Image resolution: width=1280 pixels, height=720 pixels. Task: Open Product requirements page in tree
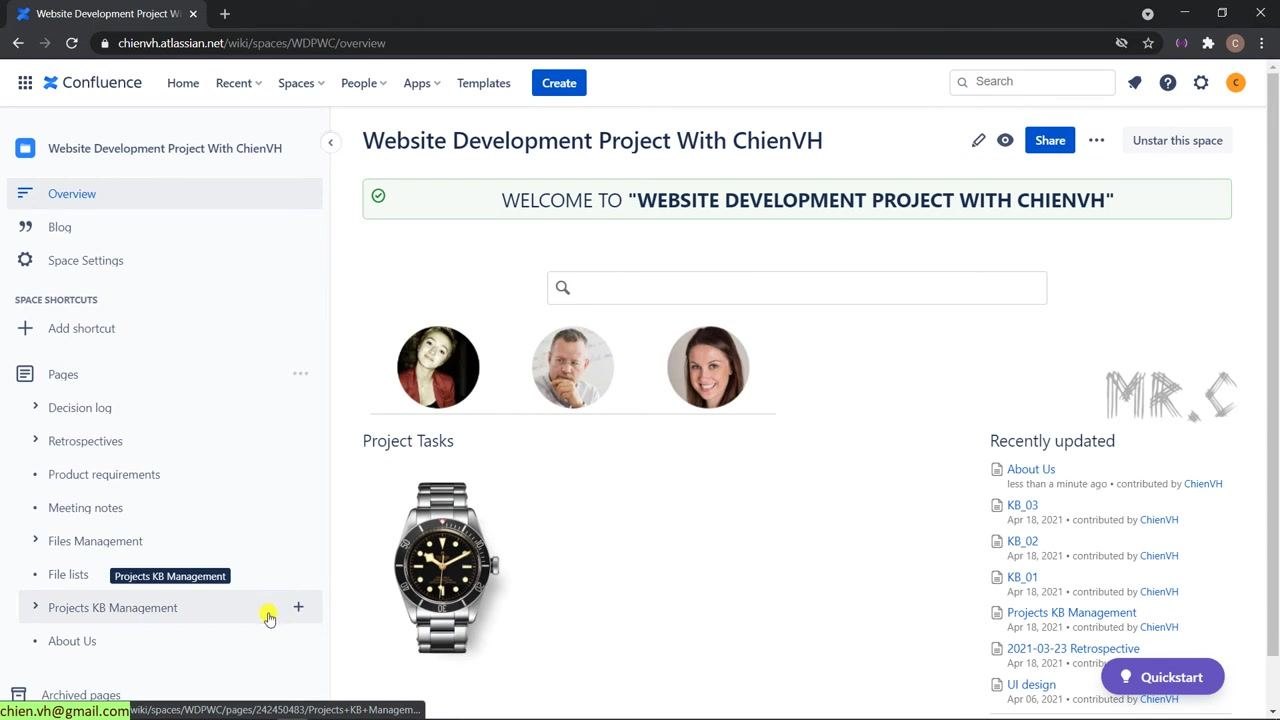[104, 474]
